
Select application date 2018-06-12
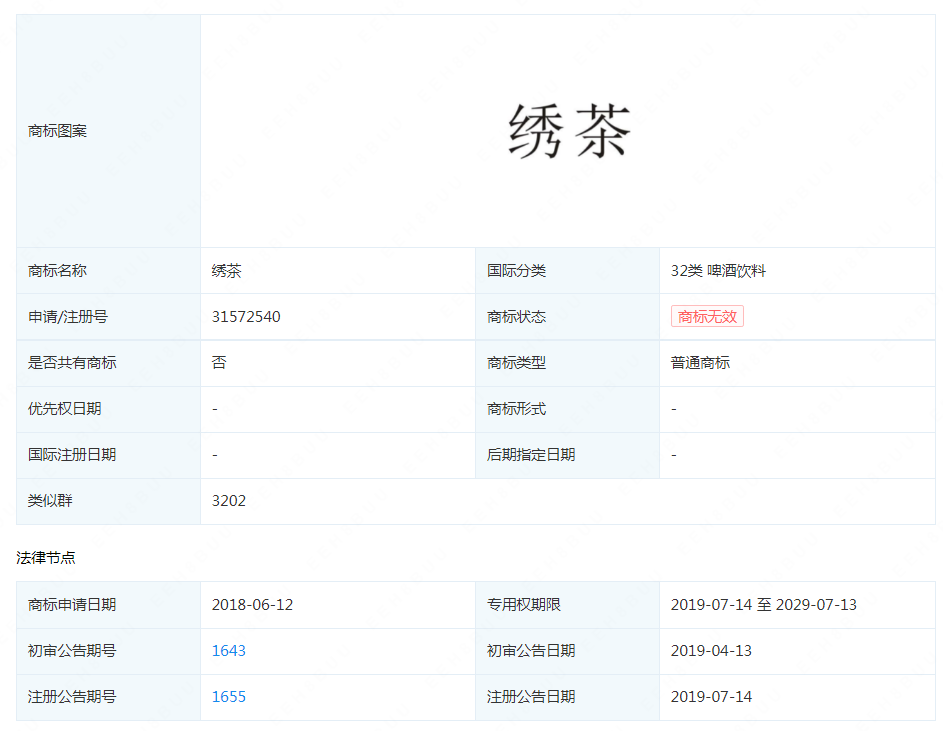(x=253, y=605)
